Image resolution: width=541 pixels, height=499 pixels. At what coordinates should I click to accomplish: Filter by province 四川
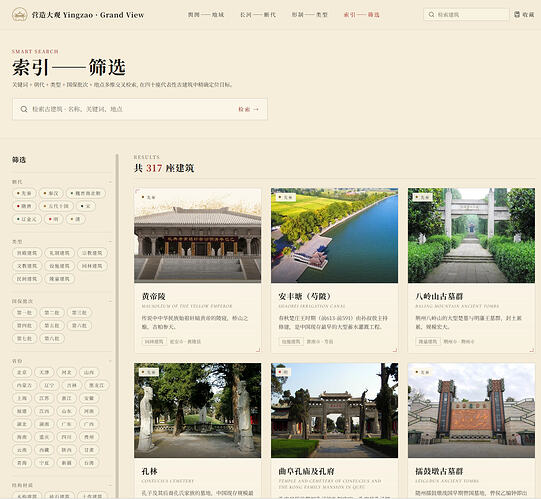[x=67, y=437]
